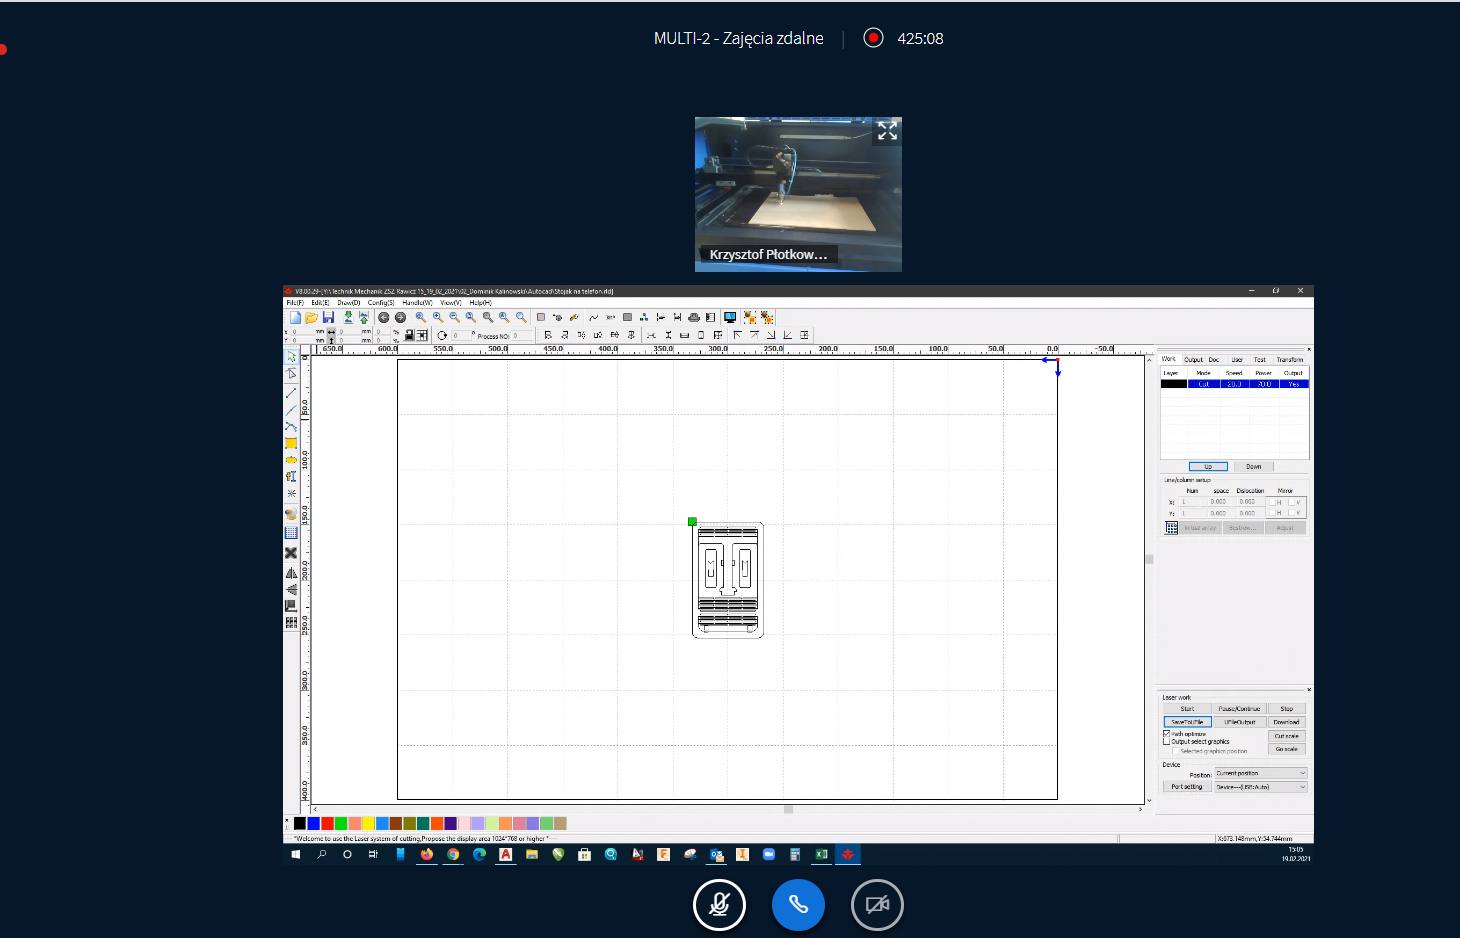The height and width of the screenshot is (938, 1460).
Task: Select the Cut layer row in layer list
Action: click(x=1235, y=384)
